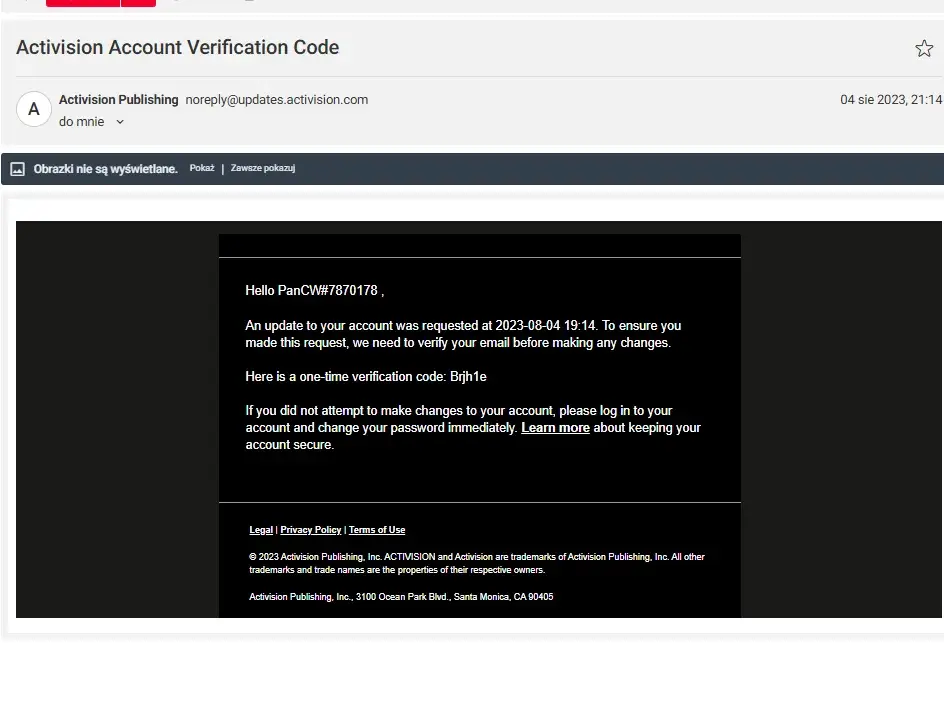Expand the 'do mnie' recipient details chevron

pyautogui.click(x=120, y=122)
